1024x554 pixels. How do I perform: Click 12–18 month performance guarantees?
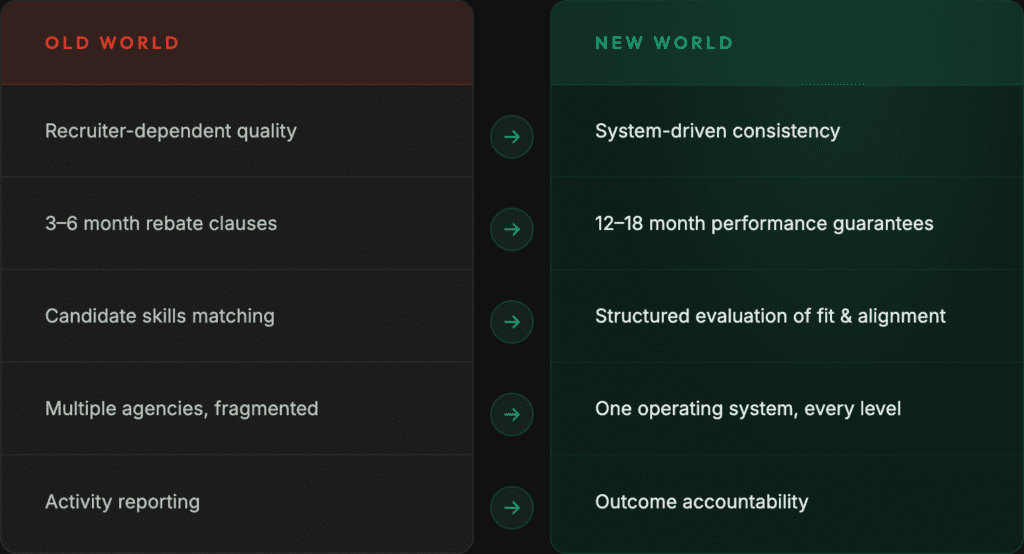coord(764,223)
